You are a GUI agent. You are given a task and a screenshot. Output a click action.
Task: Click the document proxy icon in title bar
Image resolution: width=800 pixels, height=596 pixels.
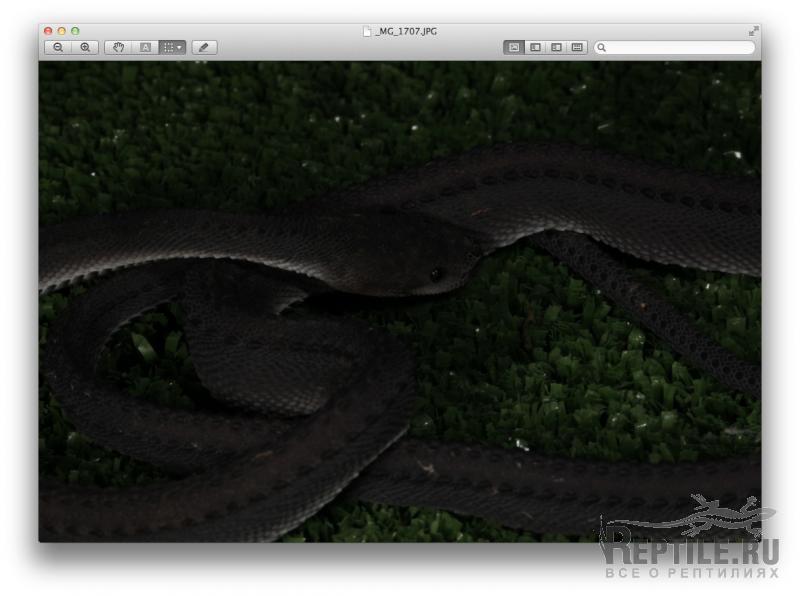point(367,32)
